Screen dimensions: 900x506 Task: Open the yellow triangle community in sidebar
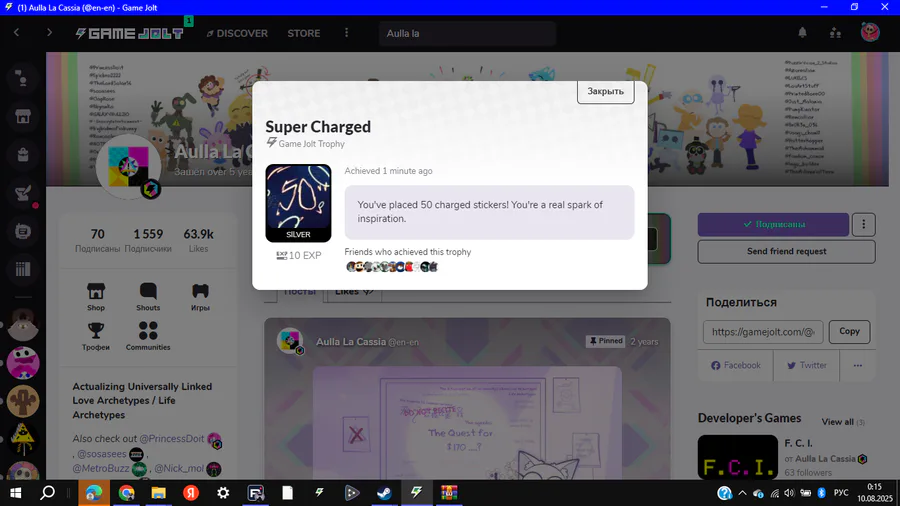[x=23, y=439]
